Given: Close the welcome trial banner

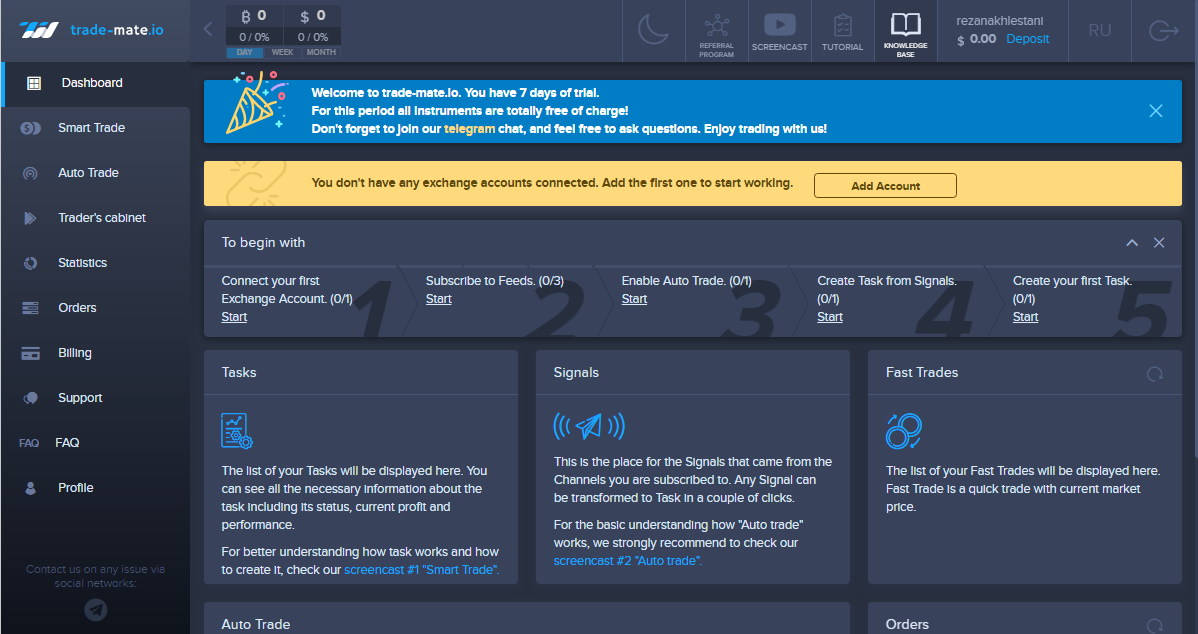Looking at the screenshot, I should [x=1156, y=111].
